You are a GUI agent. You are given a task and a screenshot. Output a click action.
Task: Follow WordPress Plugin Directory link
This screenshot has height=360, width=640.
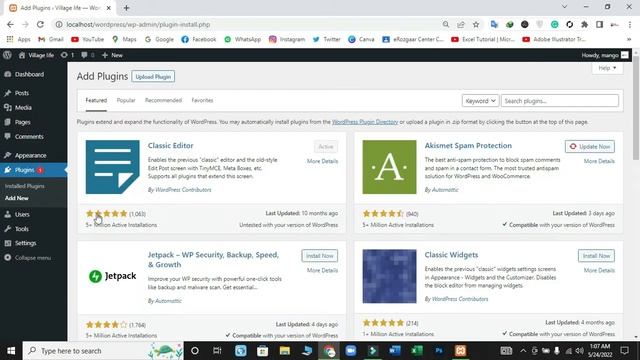[365, 122]
